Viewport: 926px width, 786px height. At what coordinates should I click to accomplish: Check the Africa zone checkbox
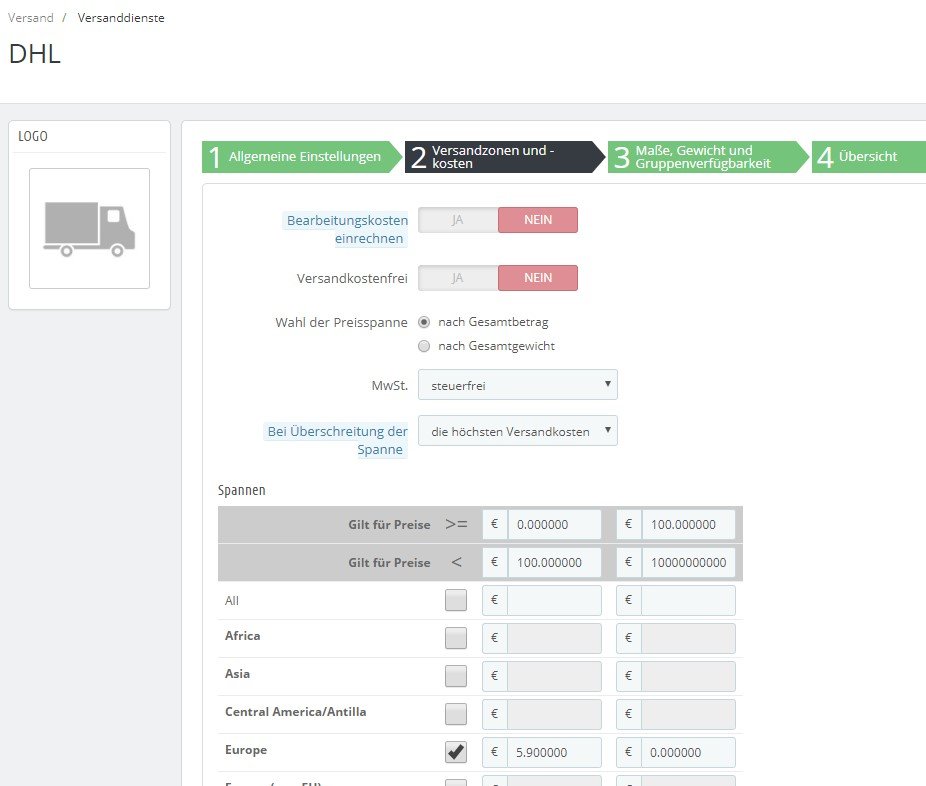(x=456, y=638)
